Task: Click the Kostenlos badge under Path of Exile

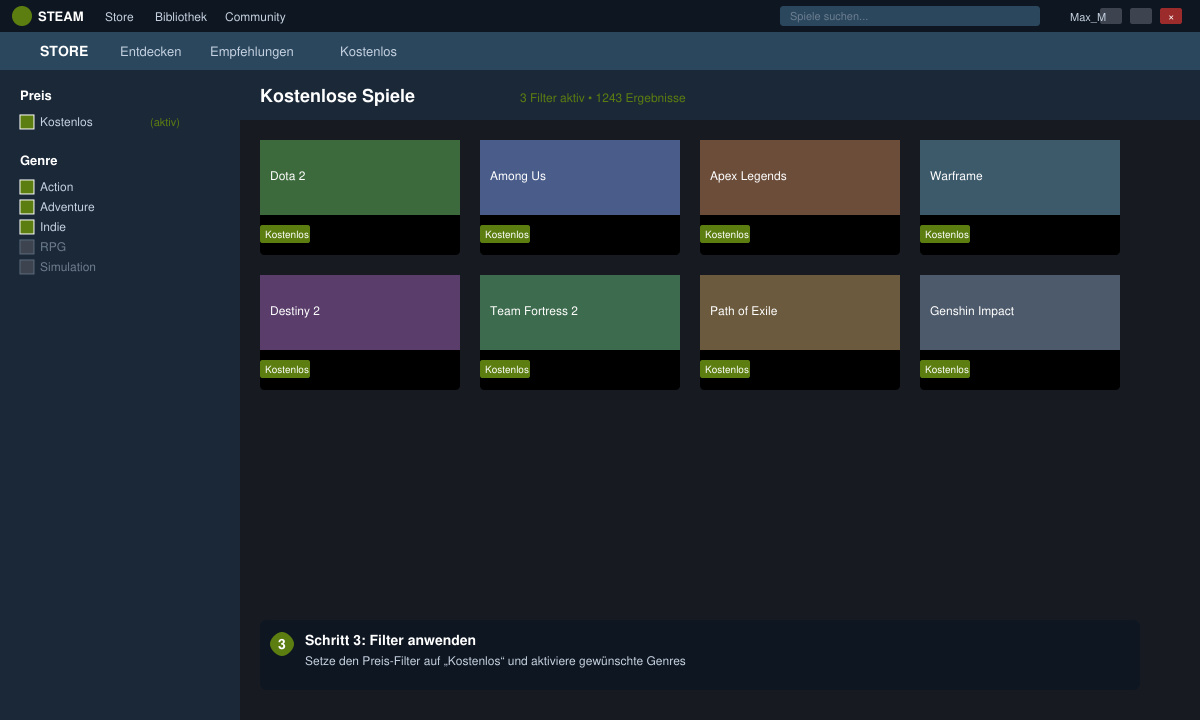Action: click(x=725, y=369)
